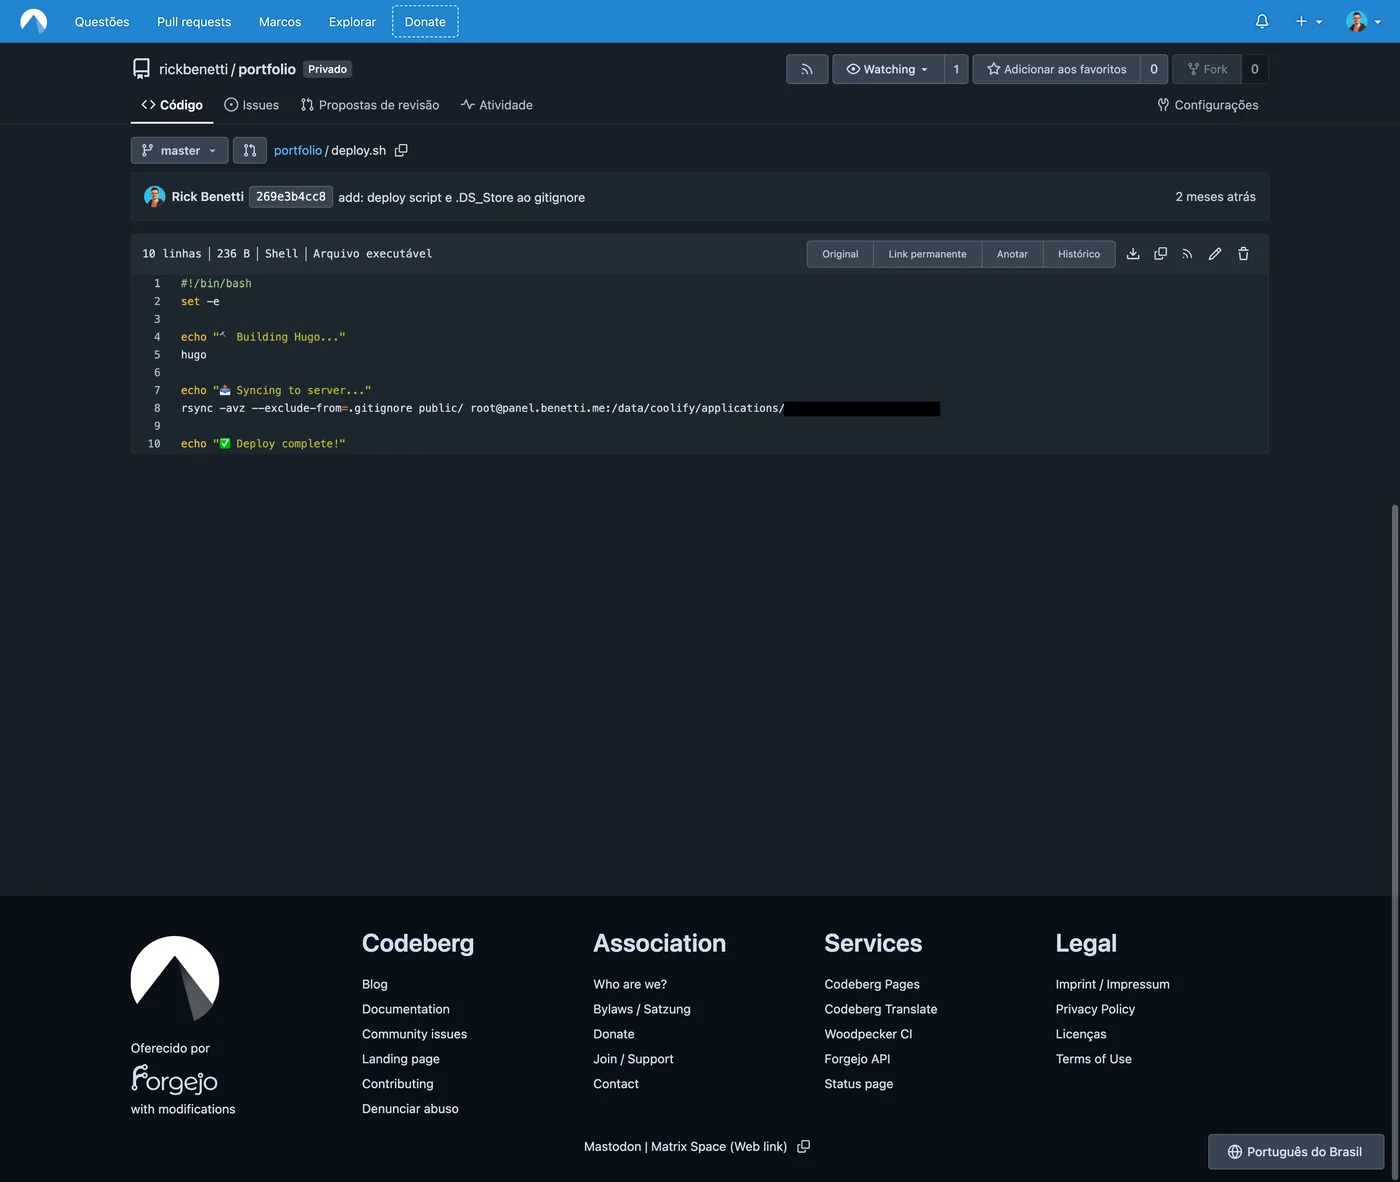This screenshot has height=1182, width=1400.
Task: Switch to the Issues tab
Action: pos(252,105)
